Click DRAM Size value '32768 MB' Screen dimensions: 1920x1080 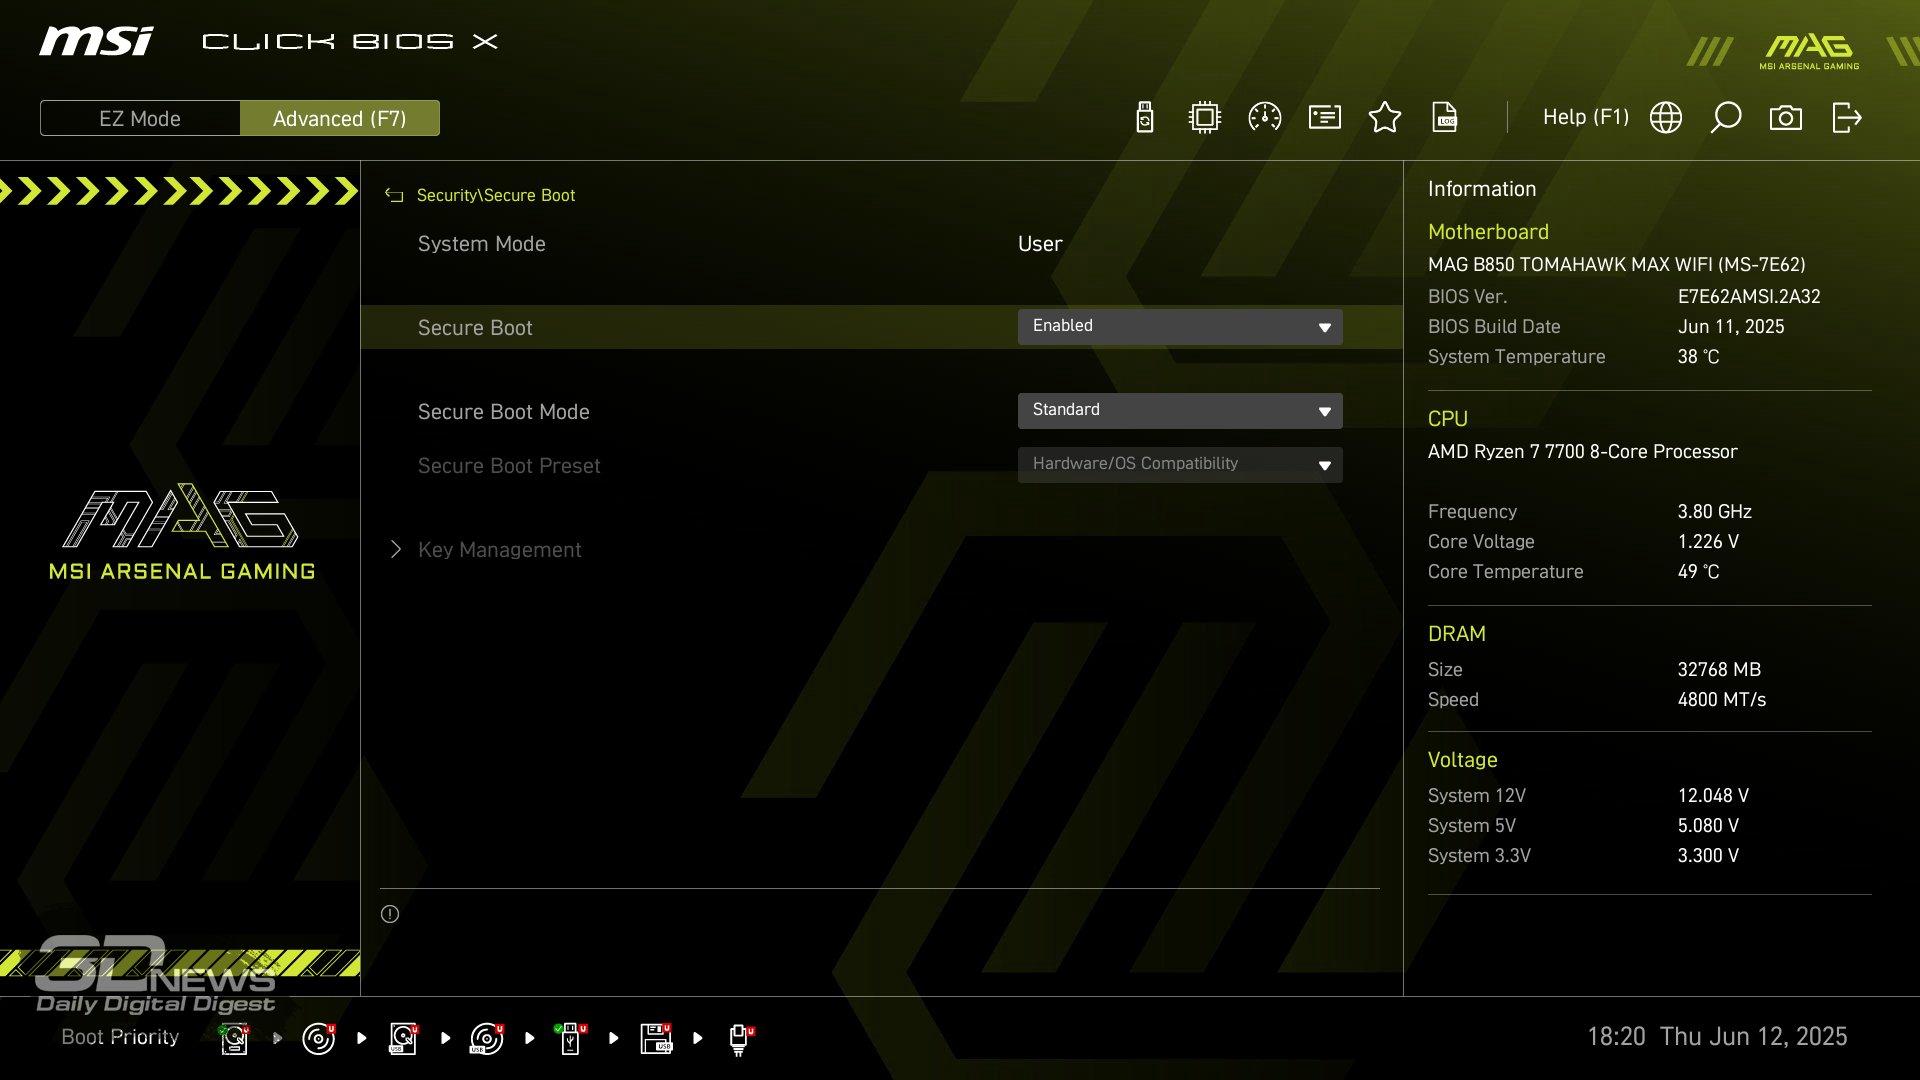click(x=1719, y=670)
